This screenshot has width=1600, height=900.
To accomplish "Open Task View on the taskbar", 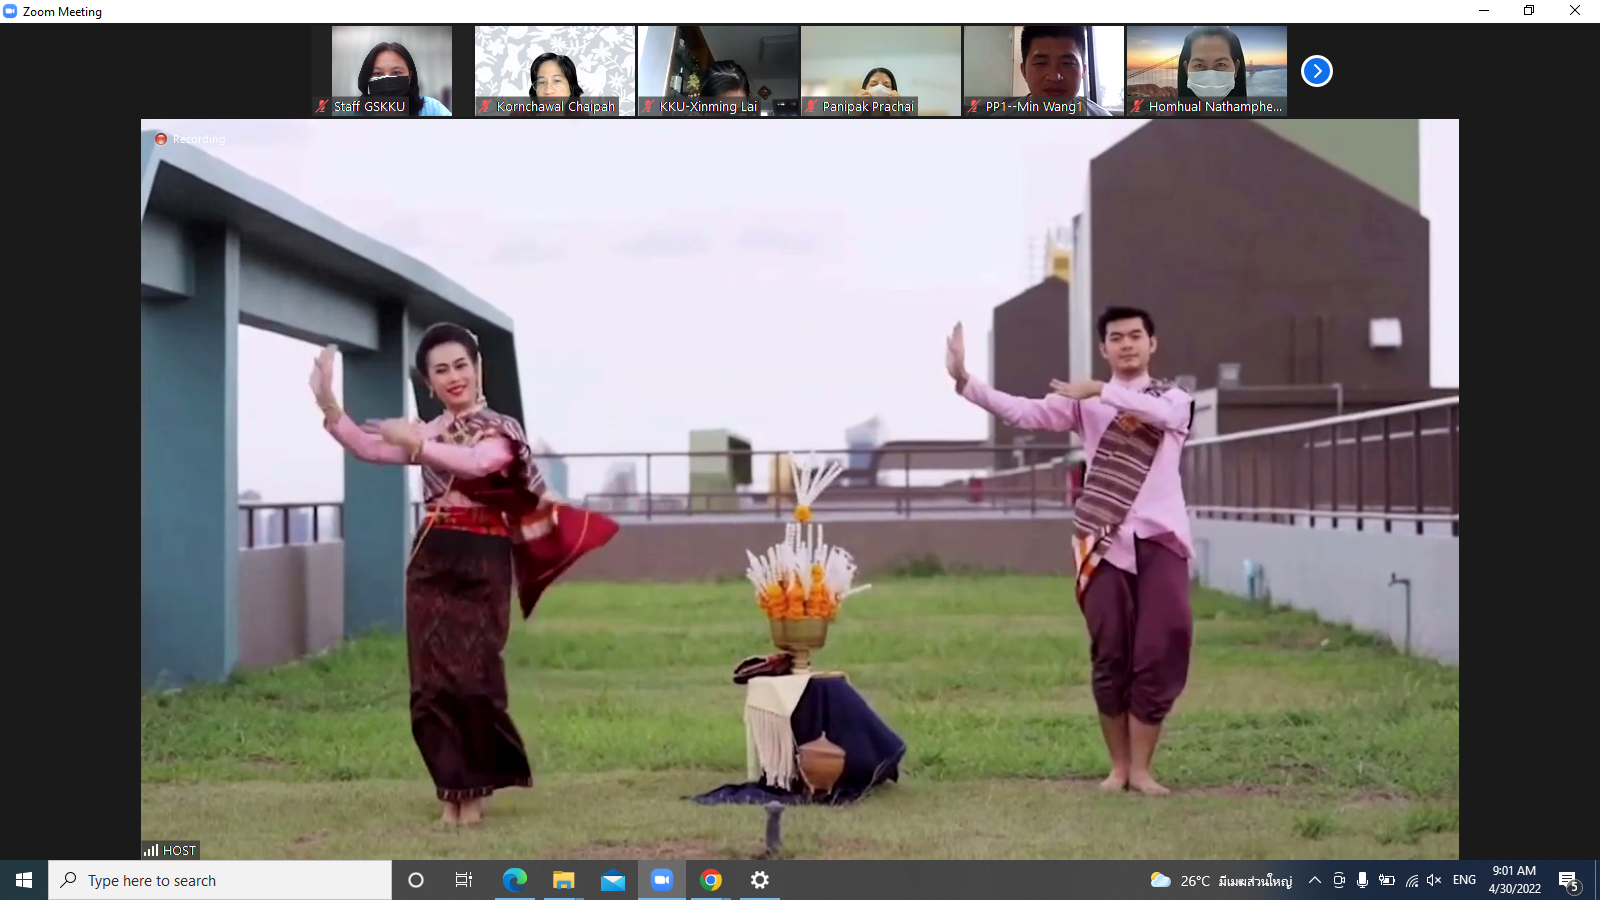I will [x=464, y=880].
